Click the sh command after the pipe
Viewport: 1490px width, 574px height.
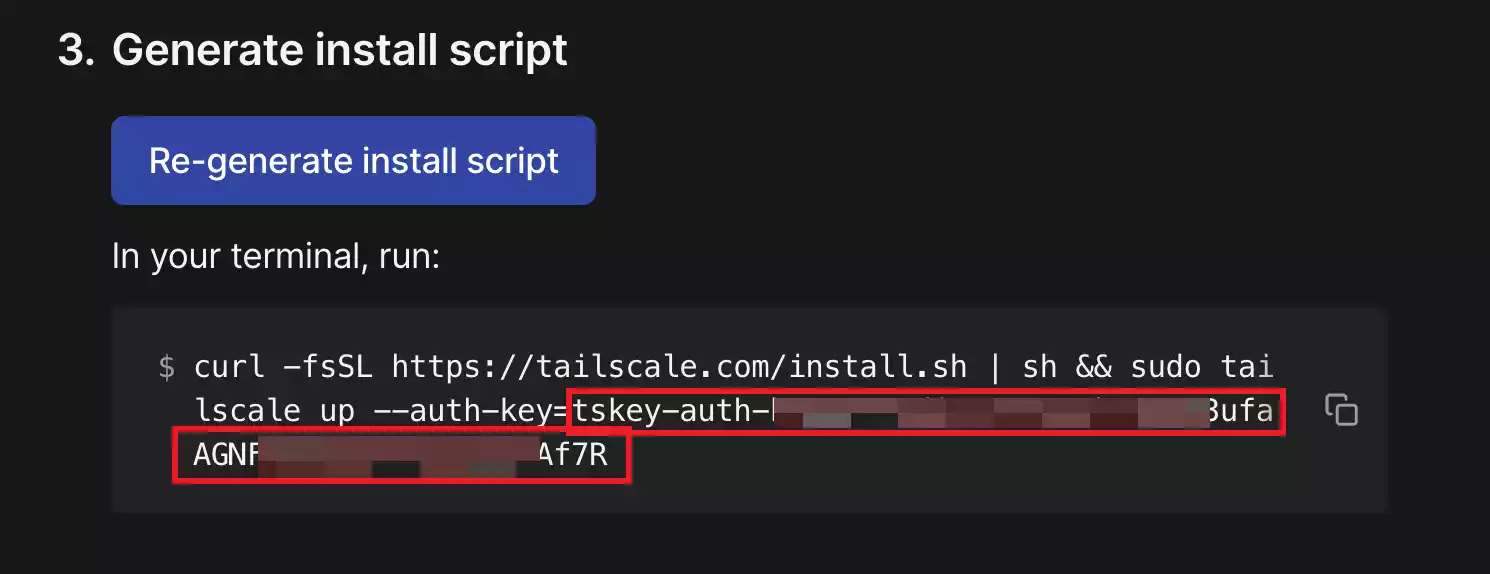[x=1040, y=366]
